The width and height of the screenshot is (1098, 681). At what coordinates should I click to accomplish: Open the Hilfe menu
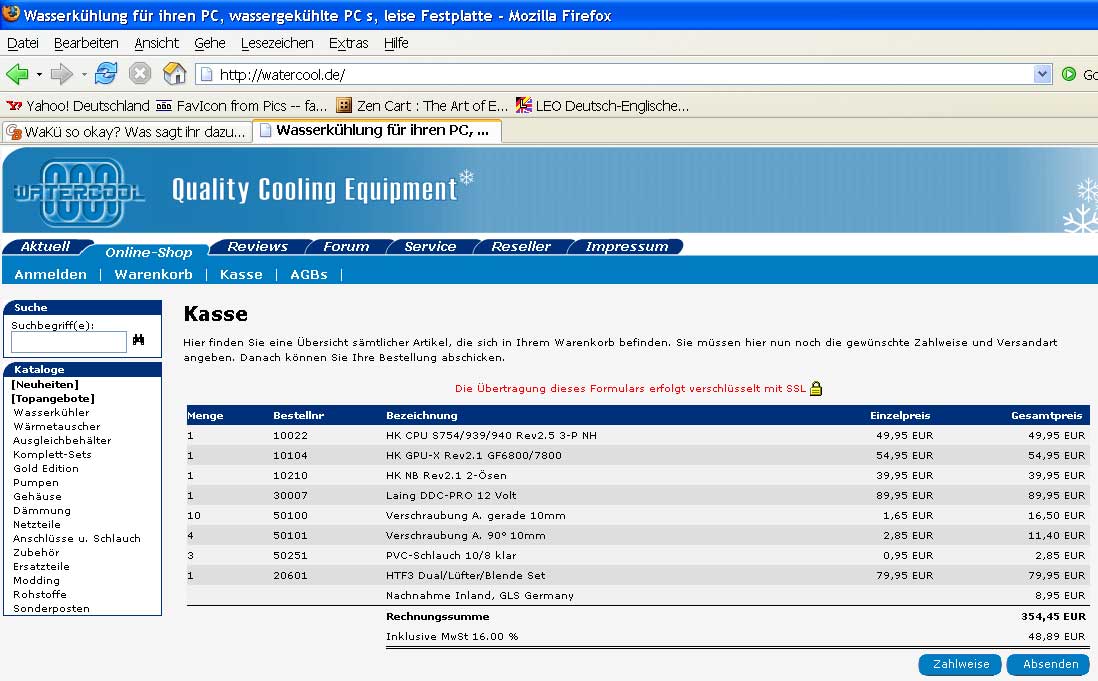pos(396,43)
